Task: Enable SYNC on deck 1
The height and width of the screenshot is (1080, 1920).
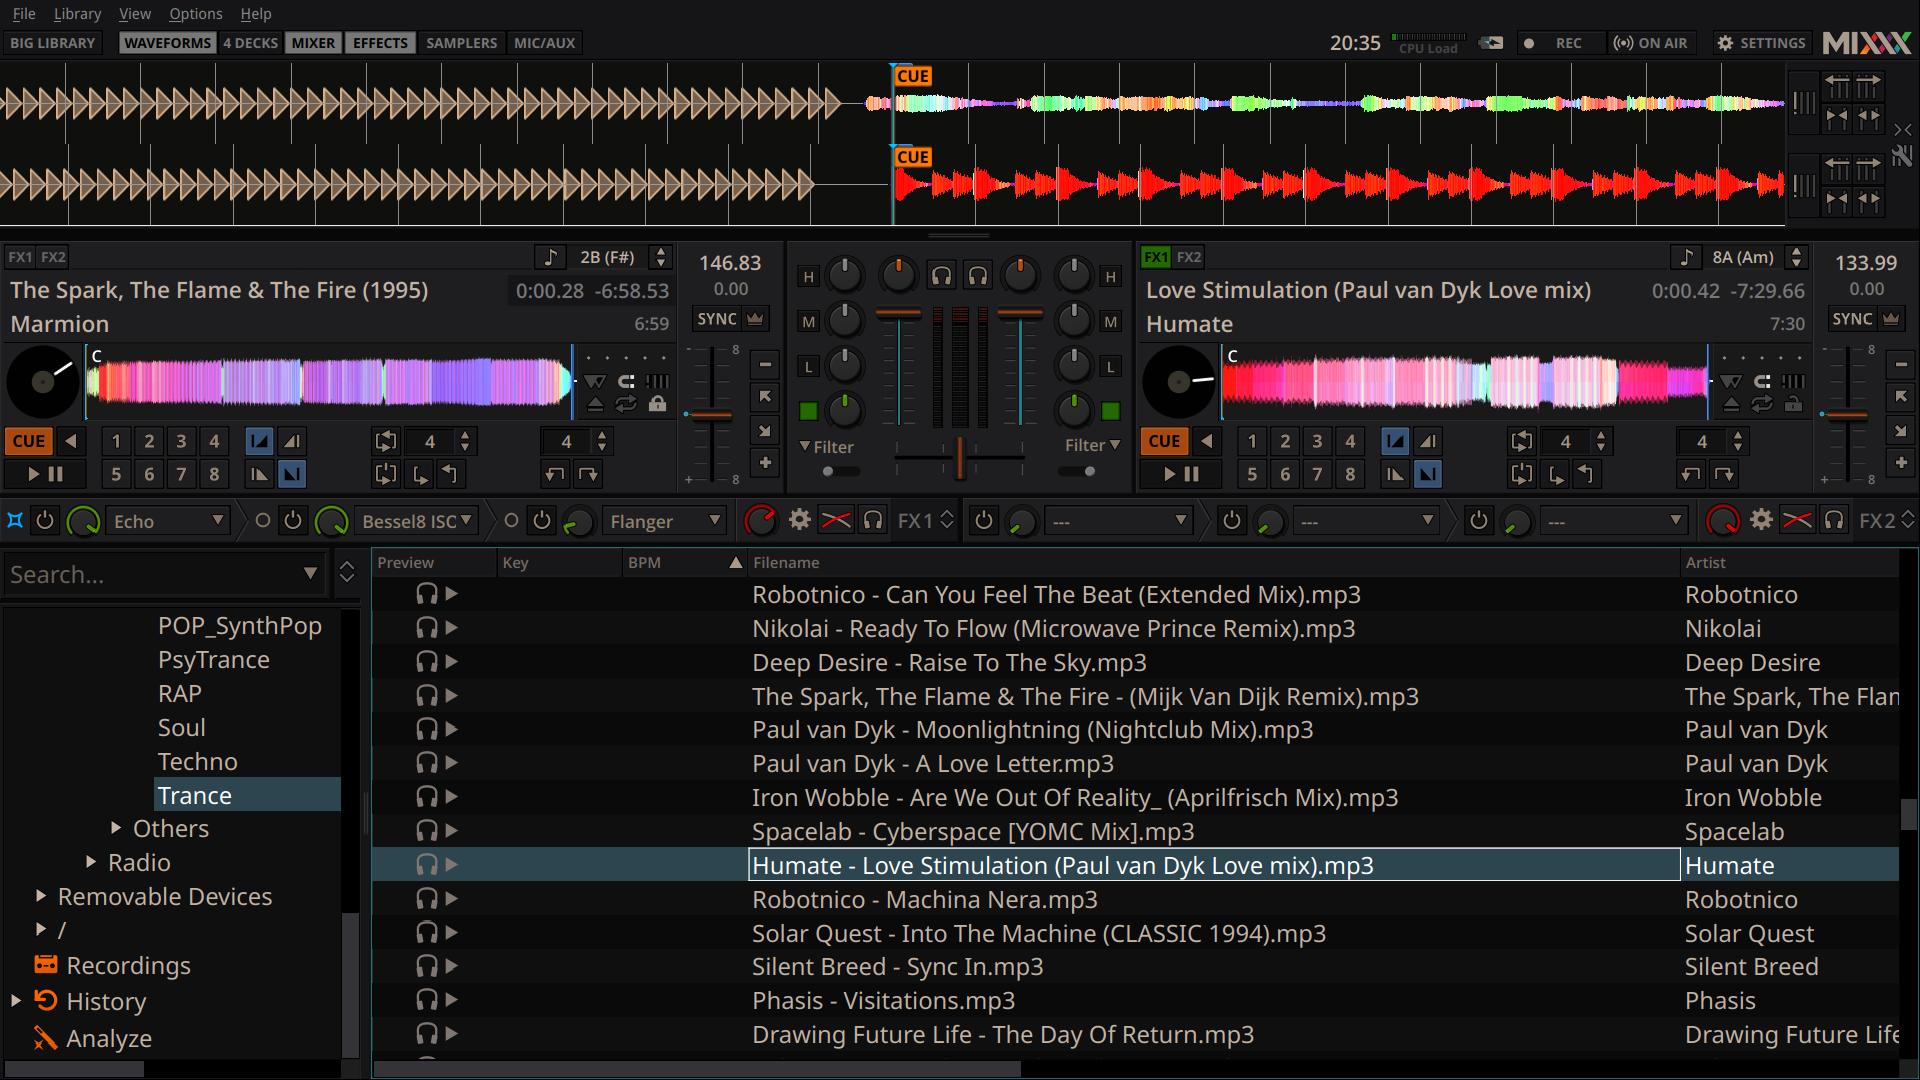Action: point(717,319)
